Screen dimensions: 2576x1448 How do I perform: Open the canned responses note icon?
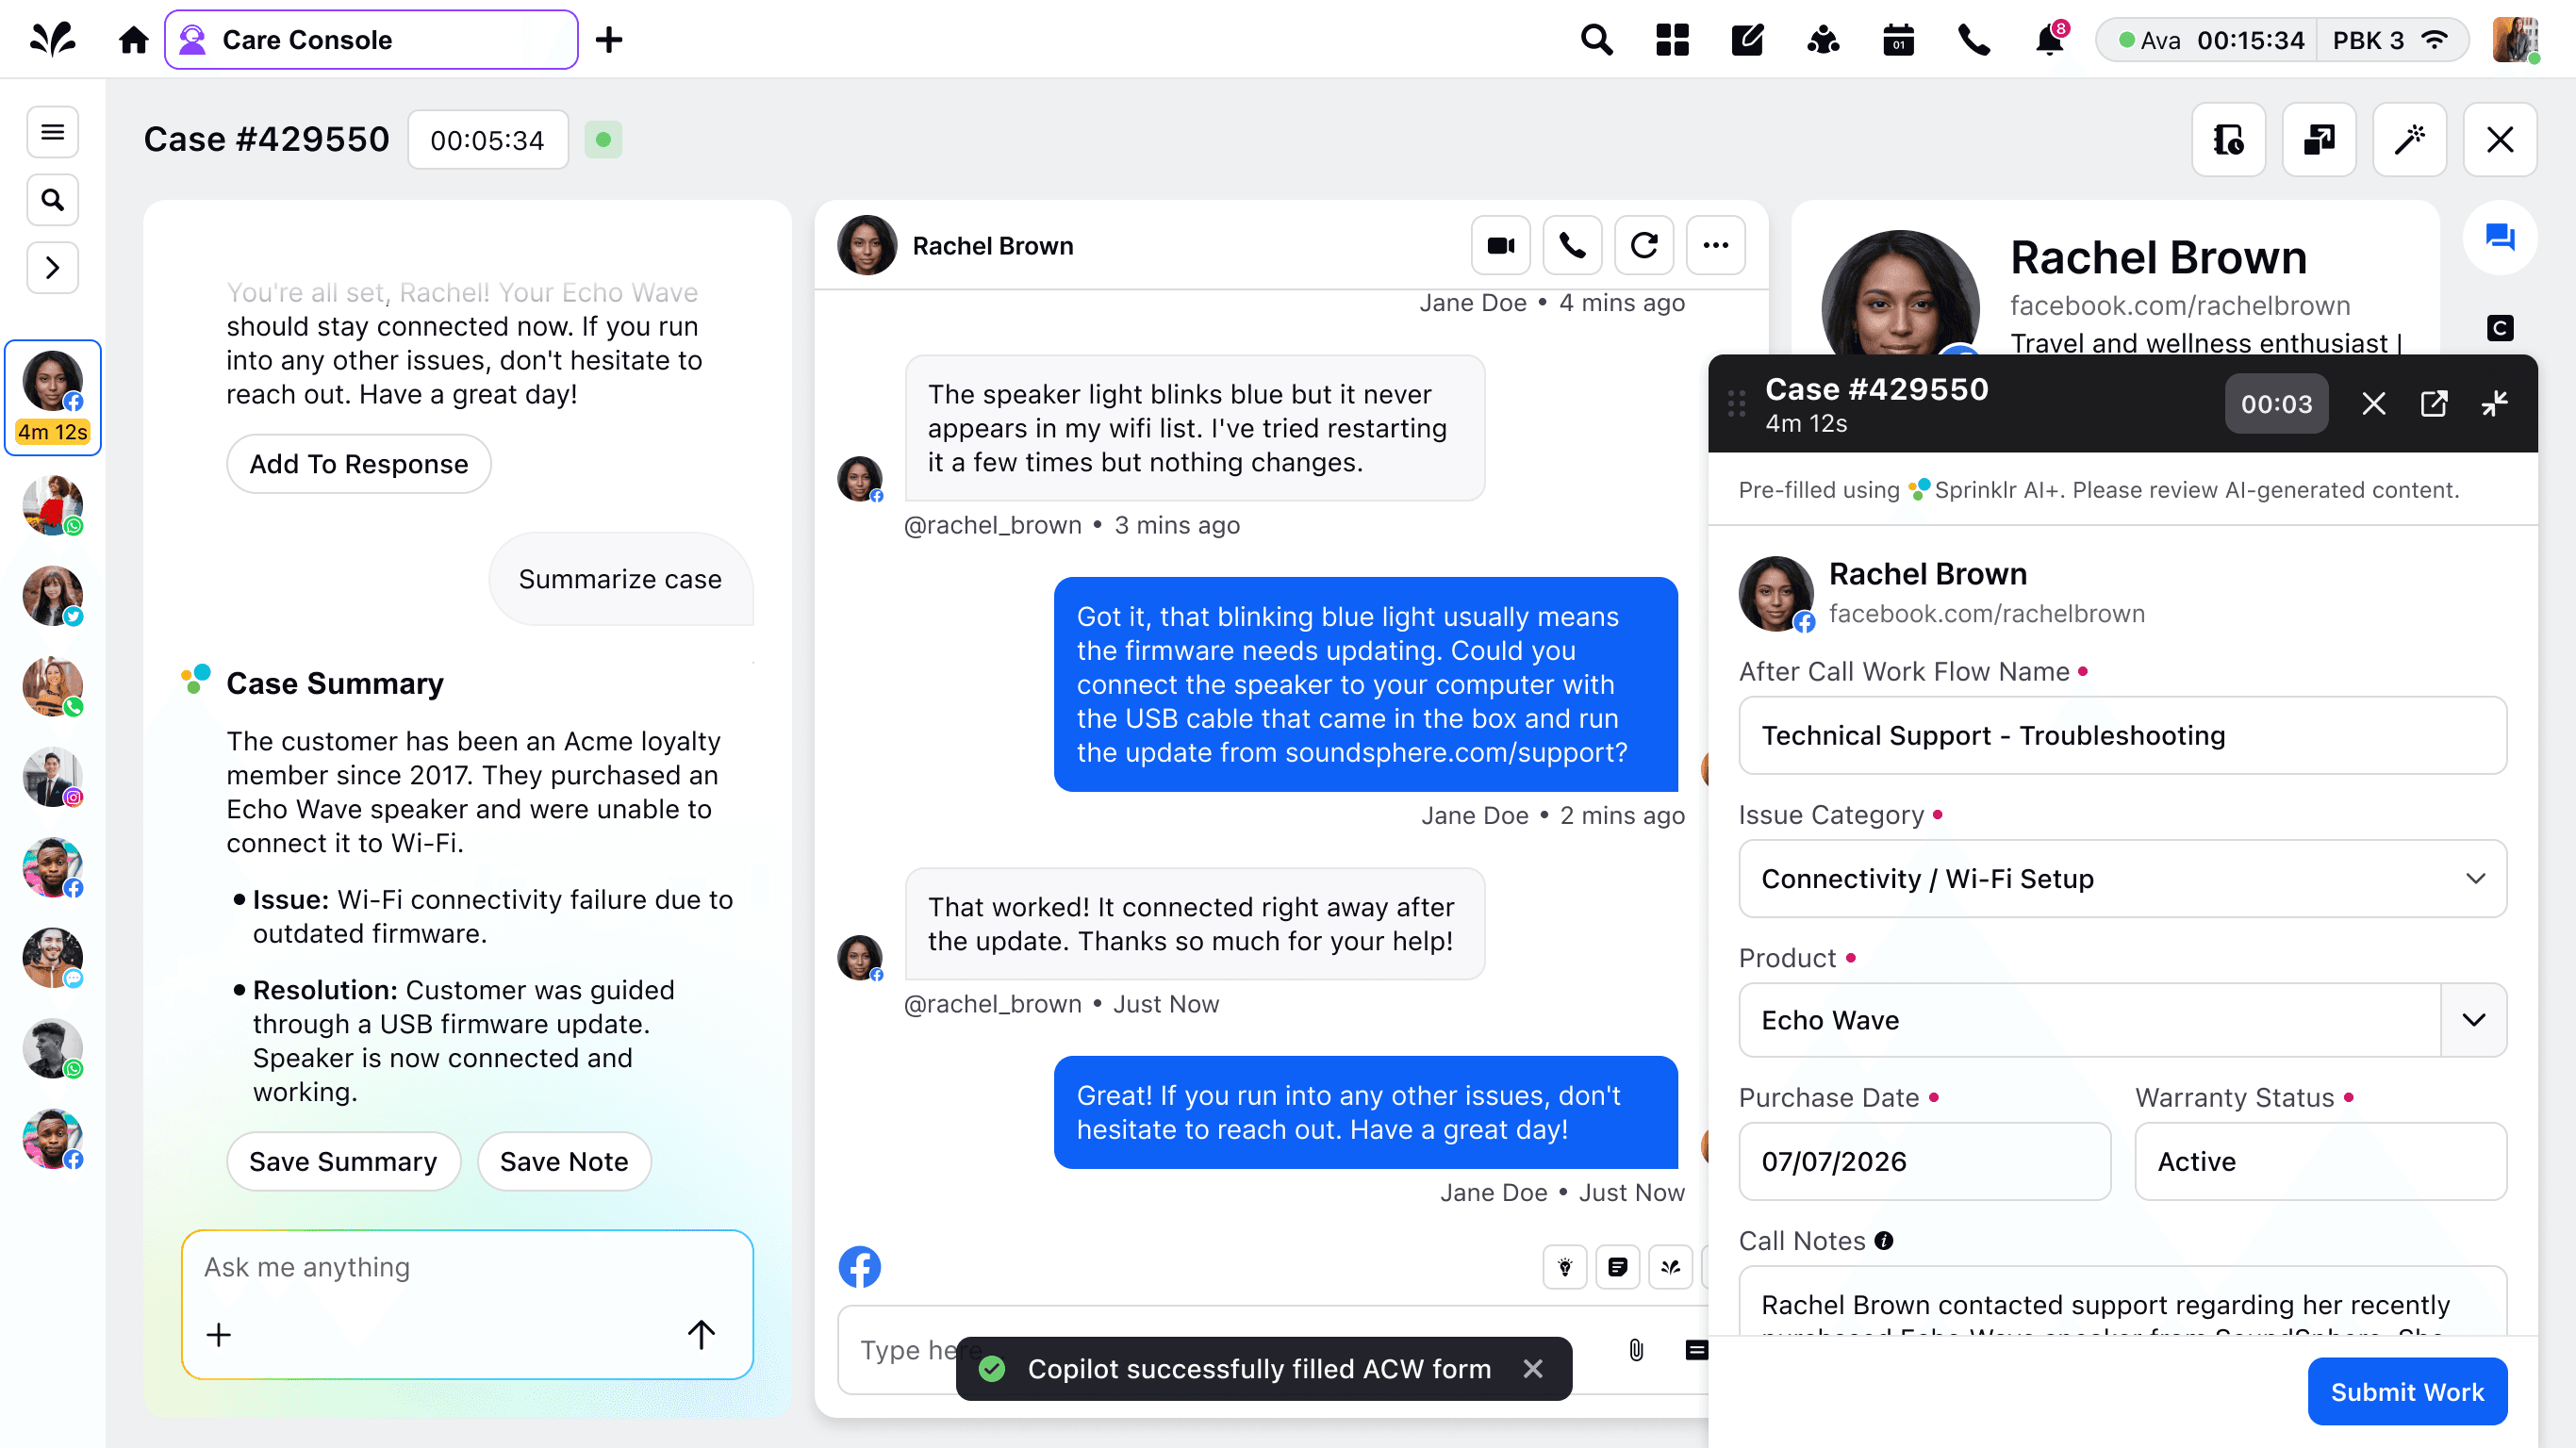coord(1618,1267)
